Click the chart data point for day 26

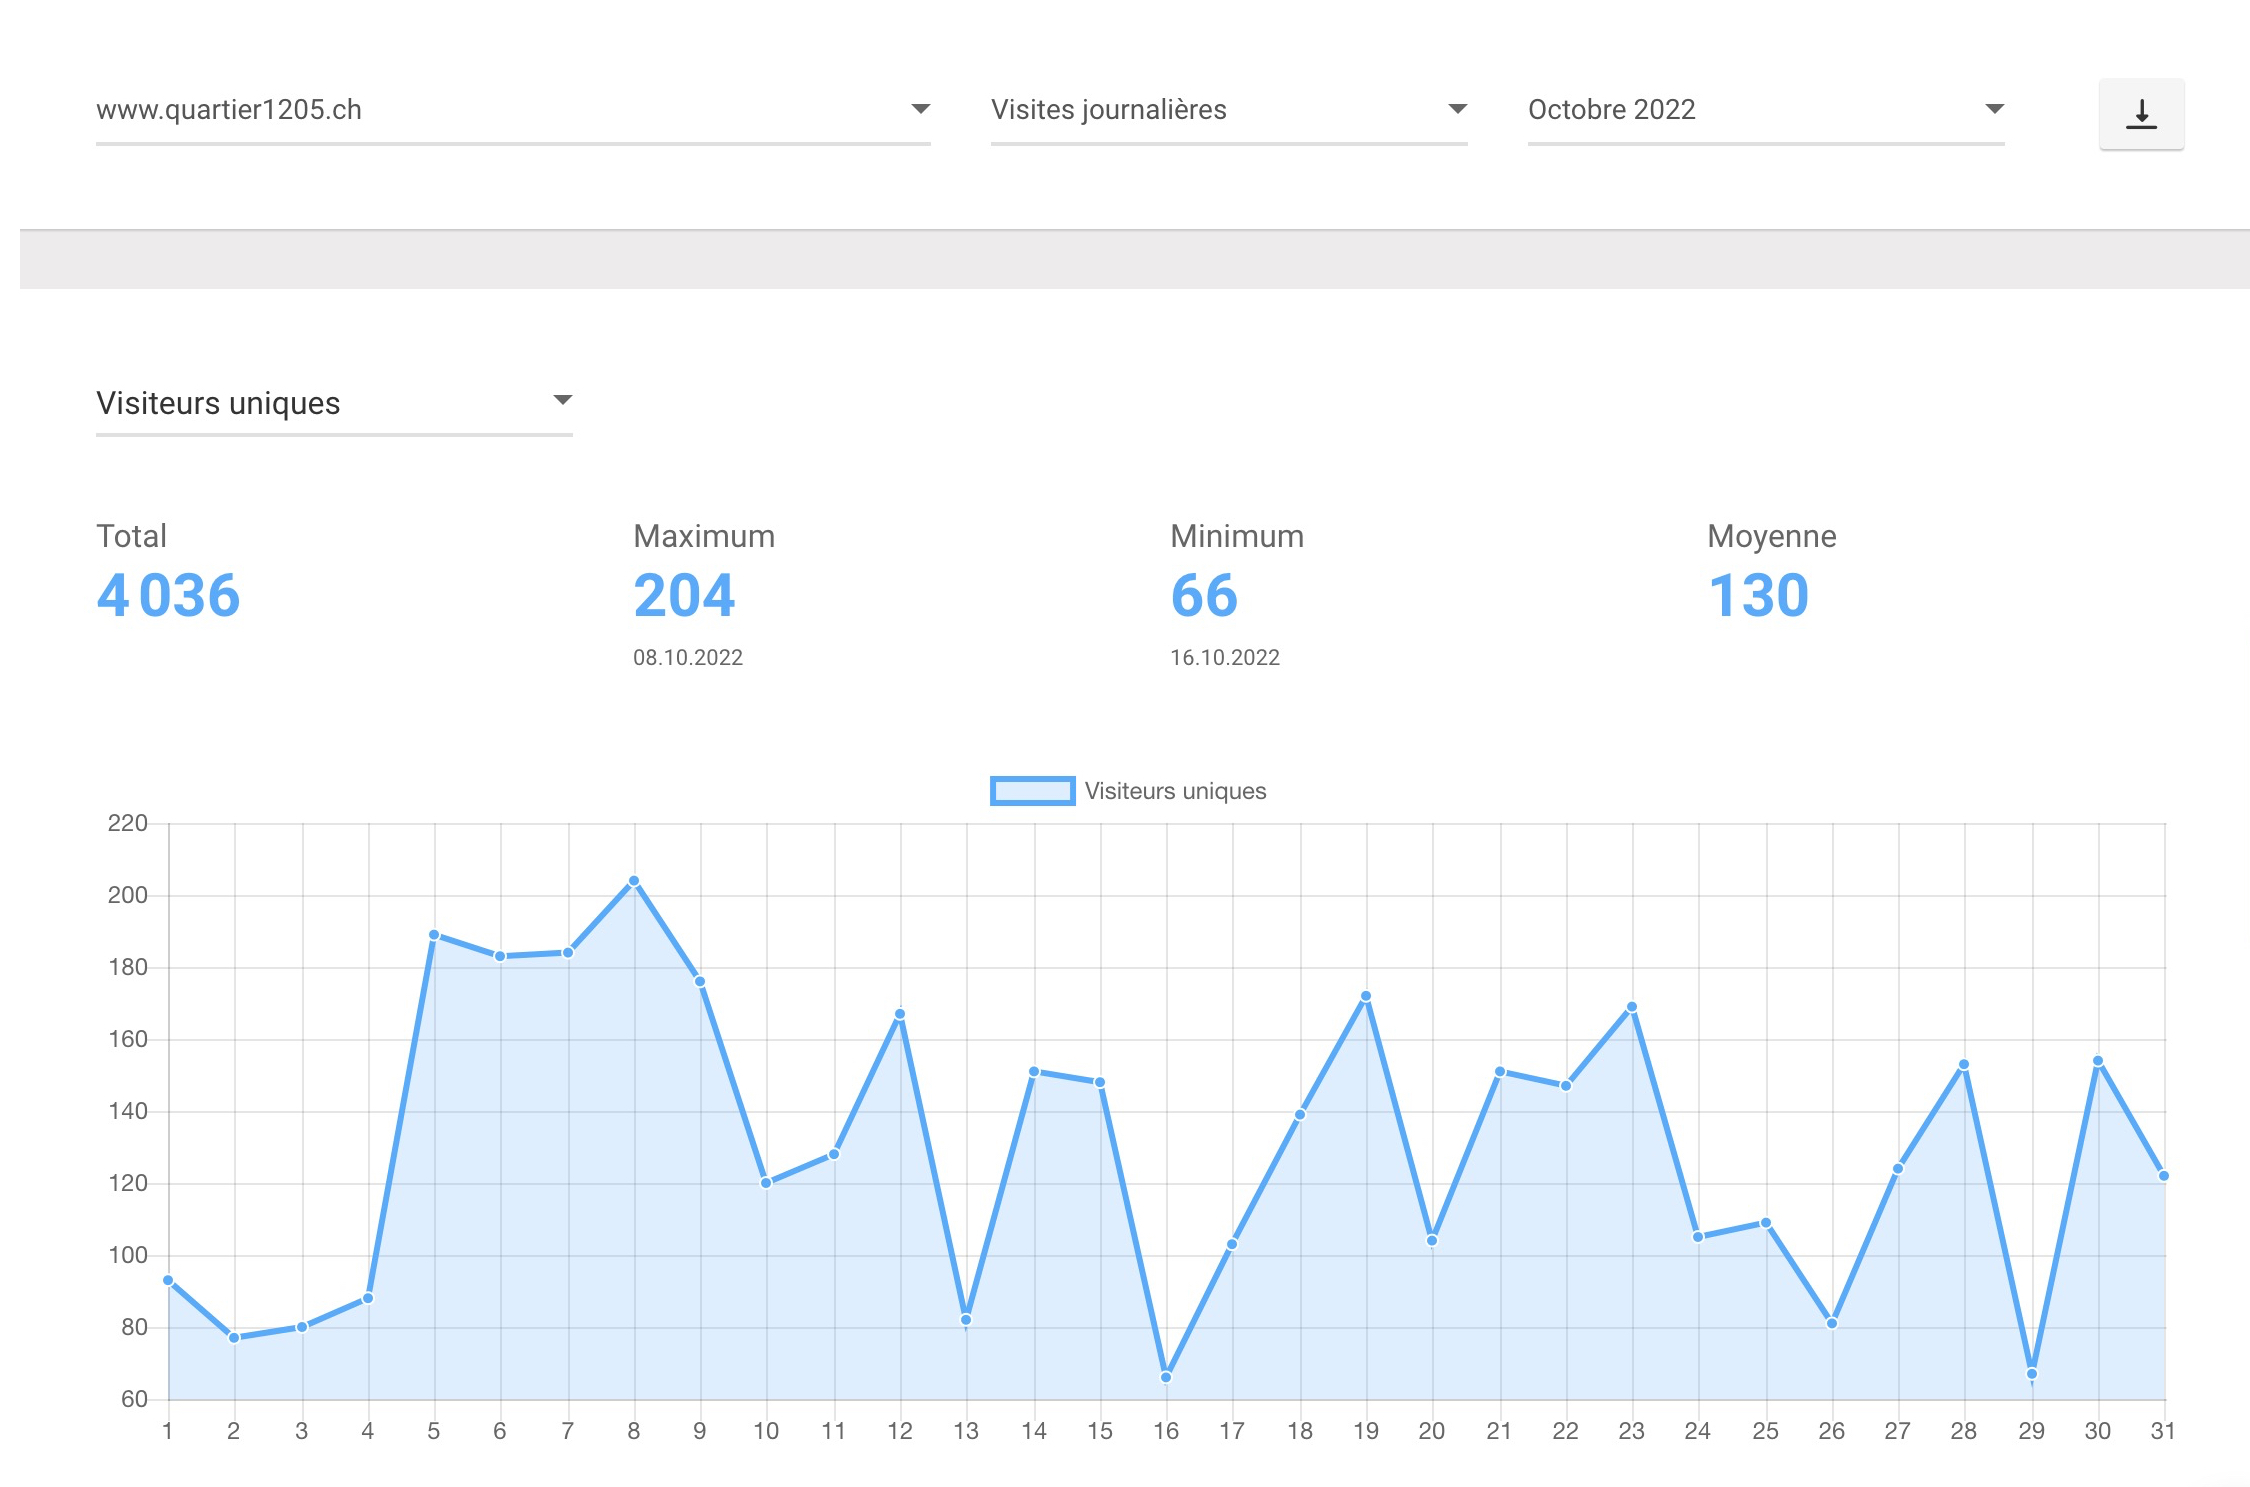1832,1323
